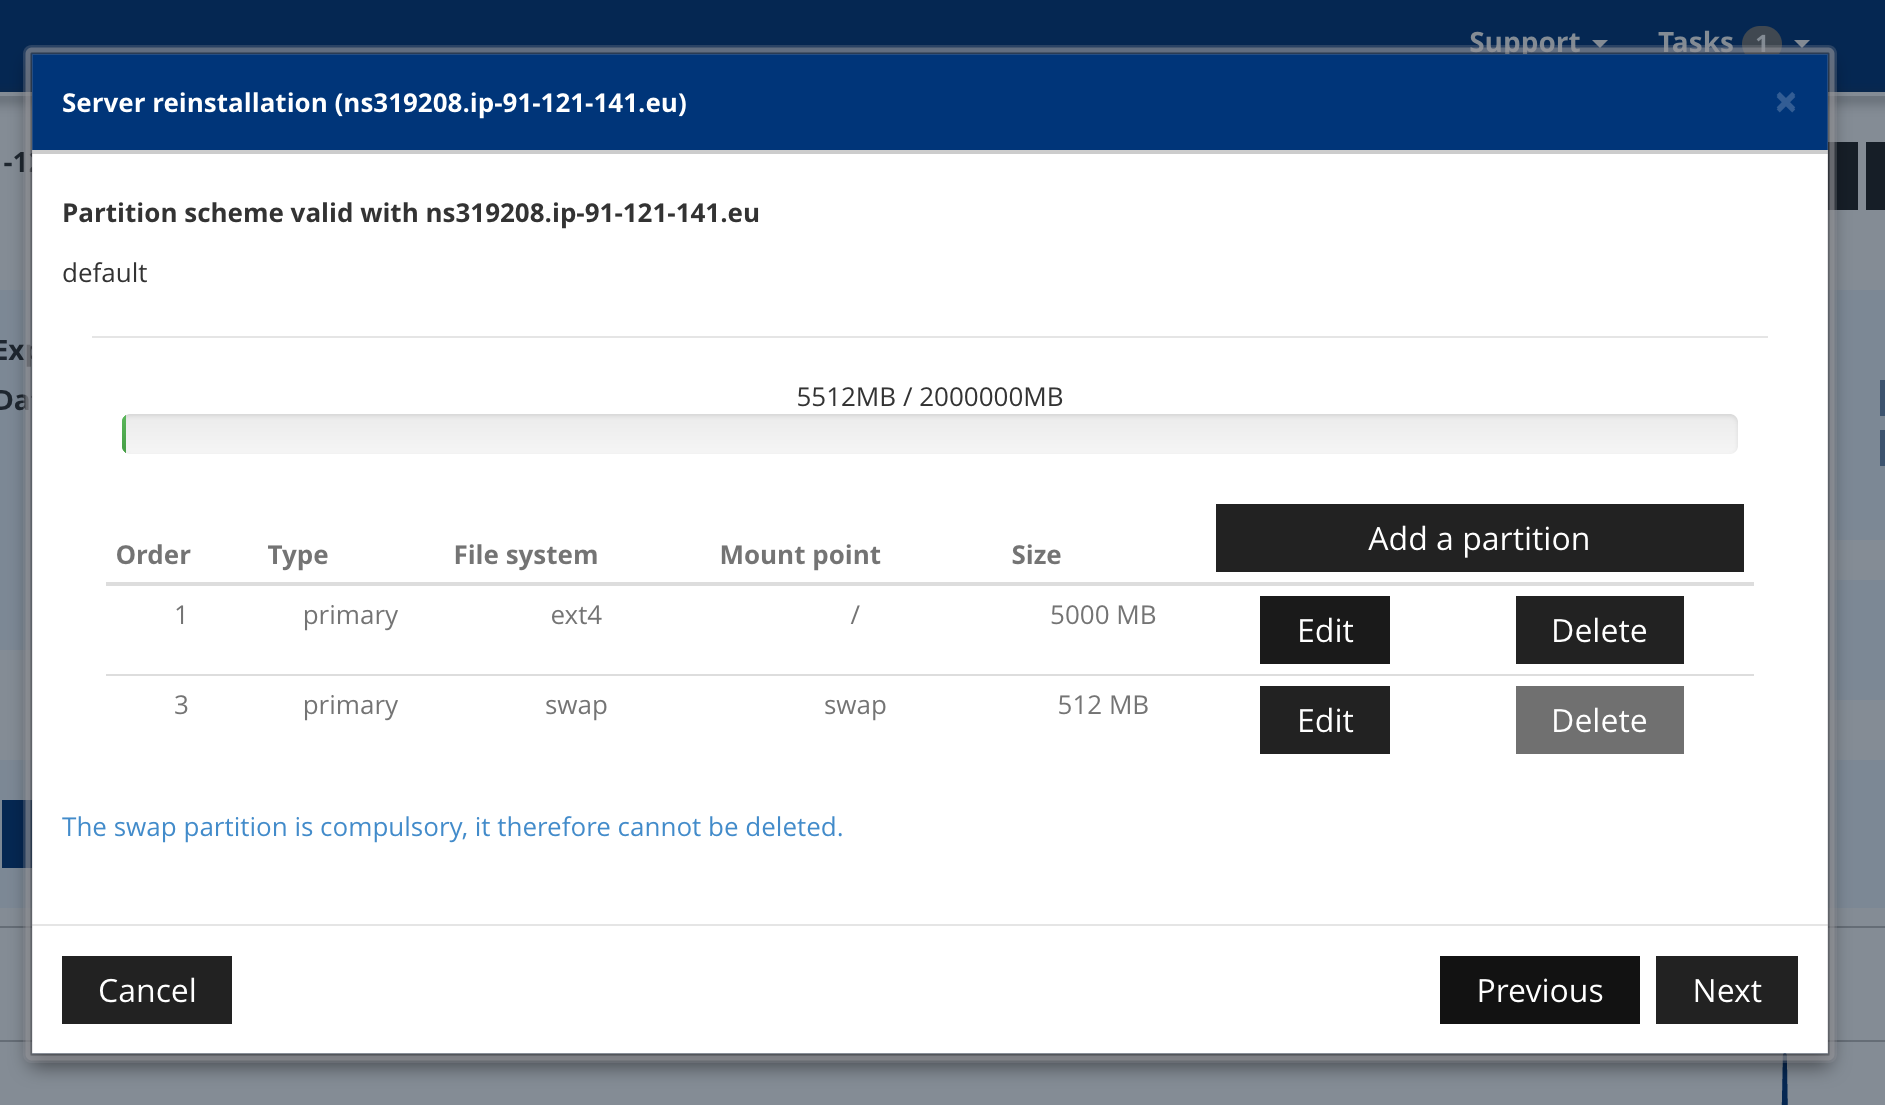
Task: Cancel the server reinstallation
Action: click(x=147, y=990)
